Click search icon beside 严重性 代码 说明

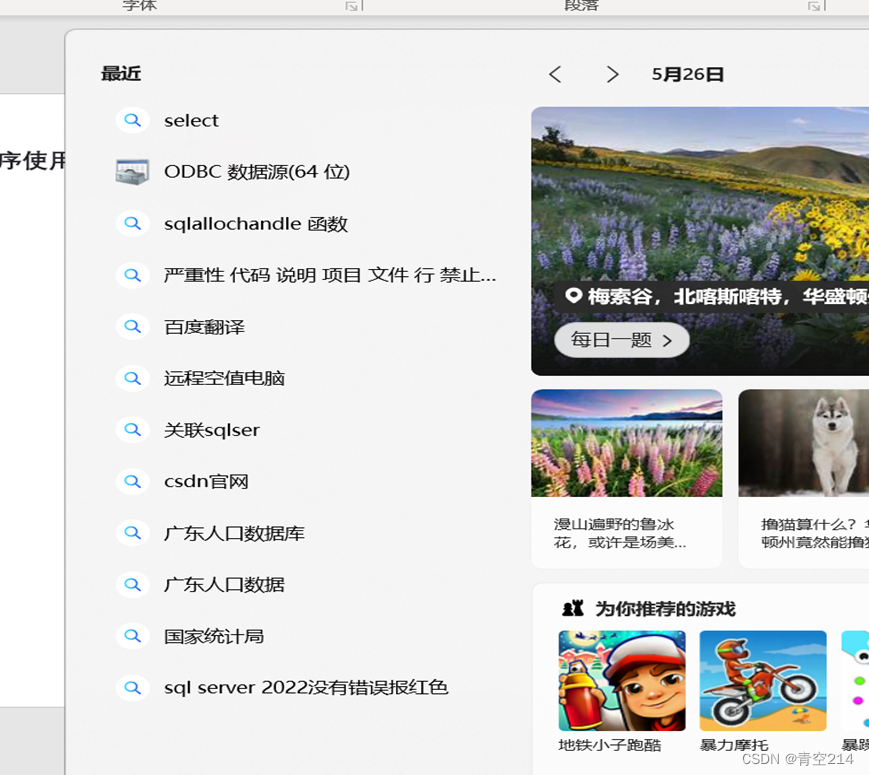click(x=132, y=275)
